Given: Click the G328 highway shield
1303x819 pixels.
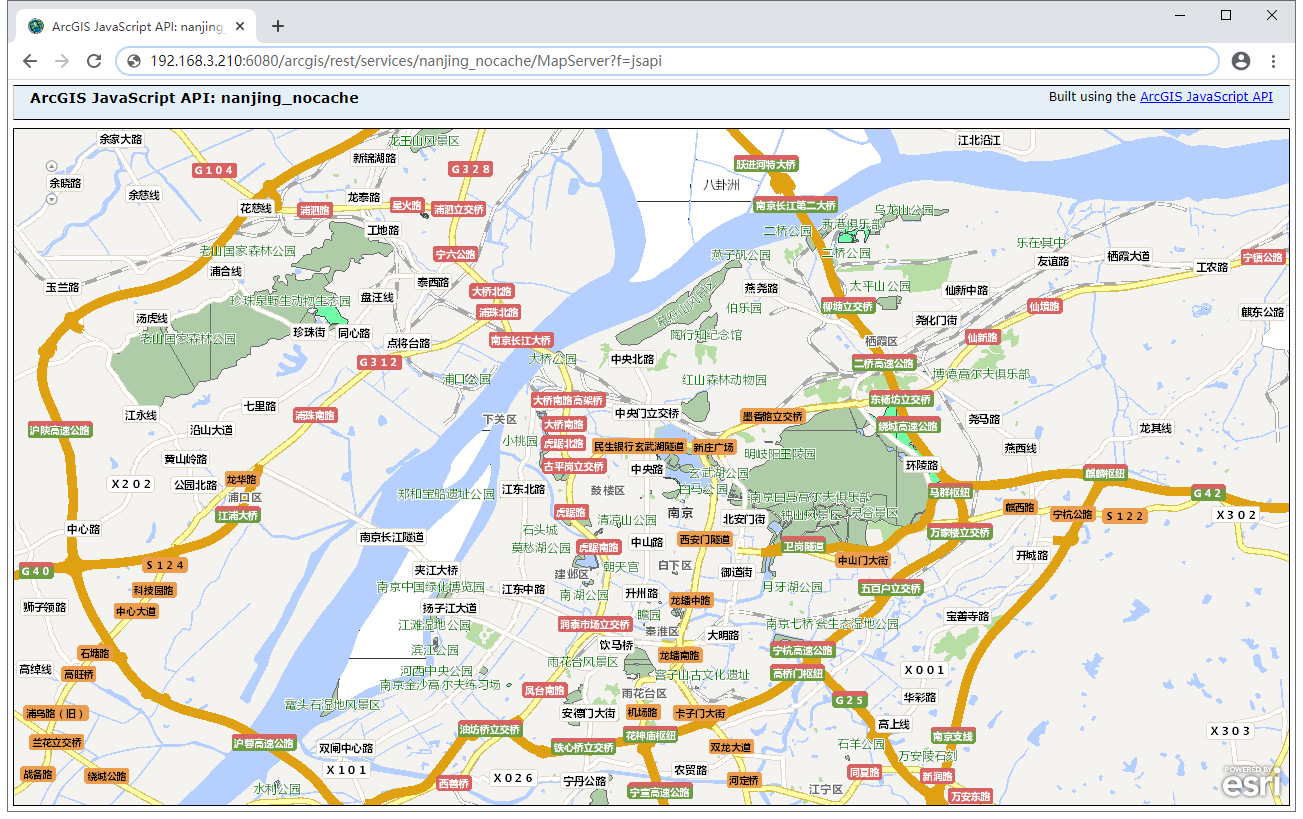Looking at the screenshot, I should click(x=470, y=169).
